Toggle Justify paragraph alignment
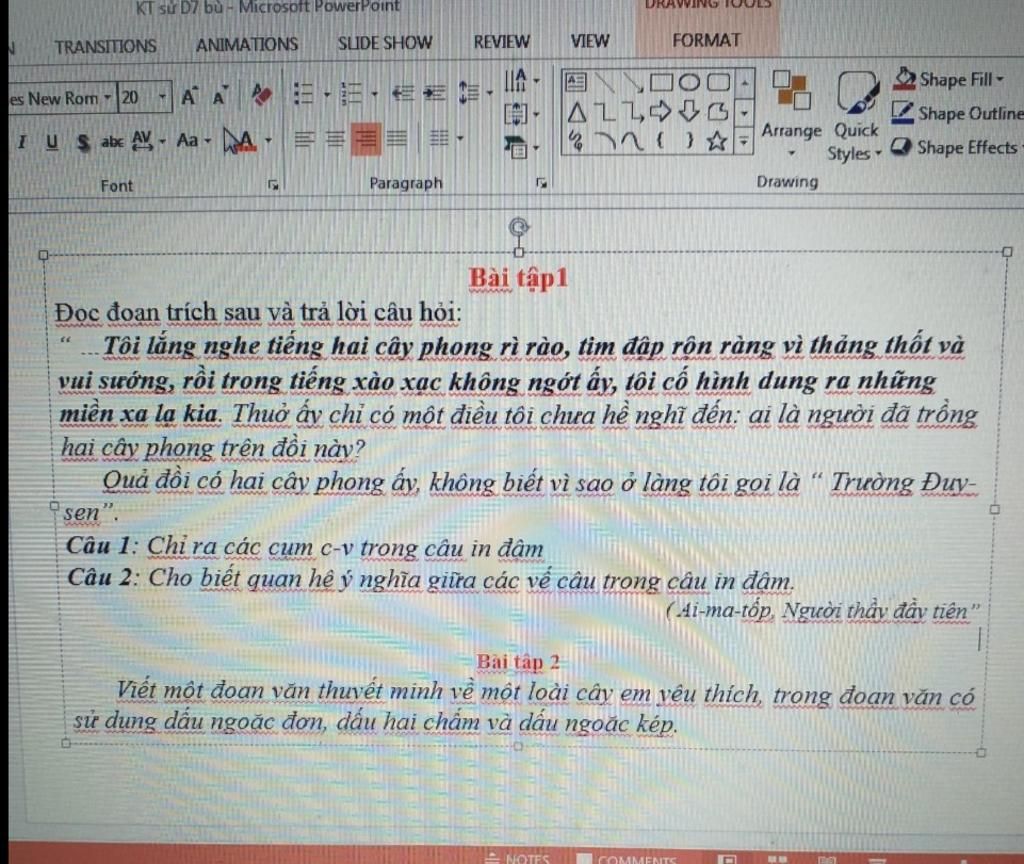This screenshot has width=1024, height=864. coord(396,138)
